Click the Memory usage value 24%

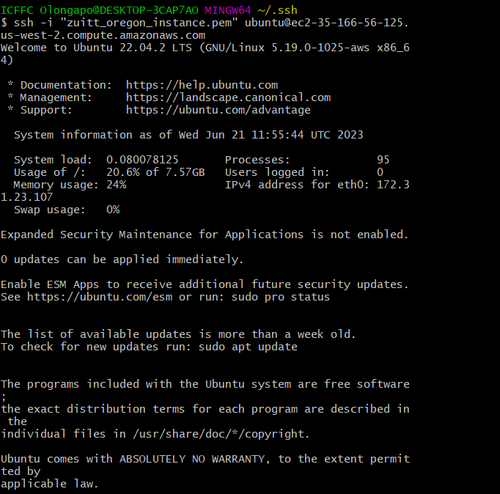click(116, 185)
